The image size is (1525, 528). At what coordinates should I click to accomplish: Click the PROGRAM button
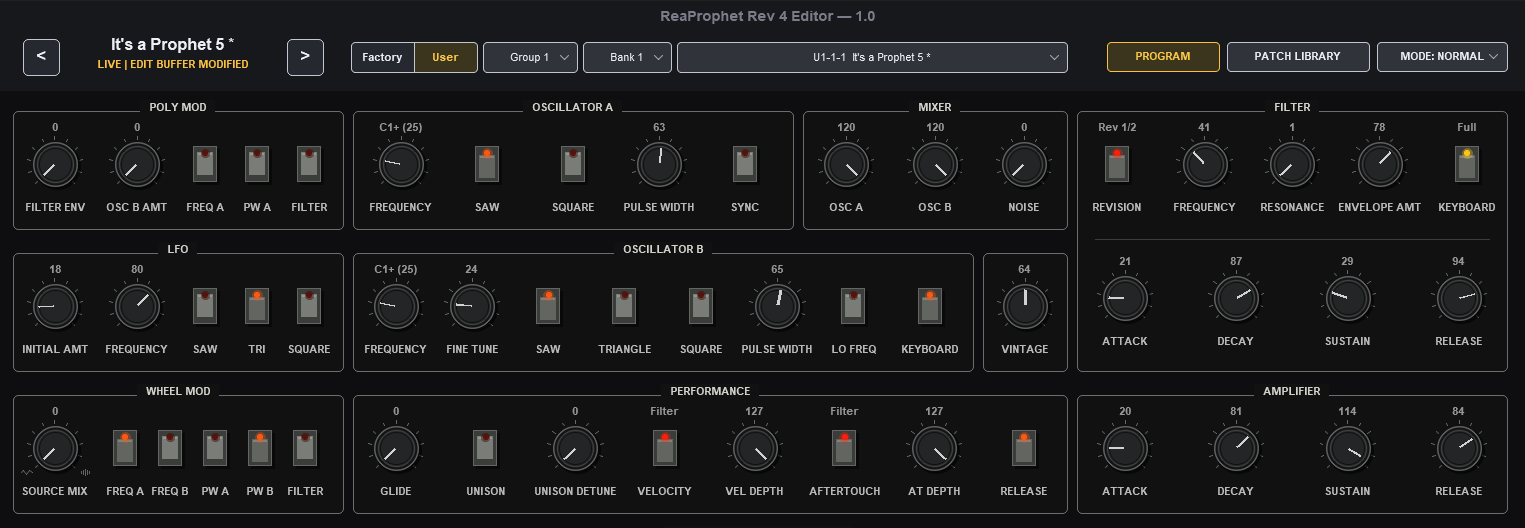pos(1163,56)
